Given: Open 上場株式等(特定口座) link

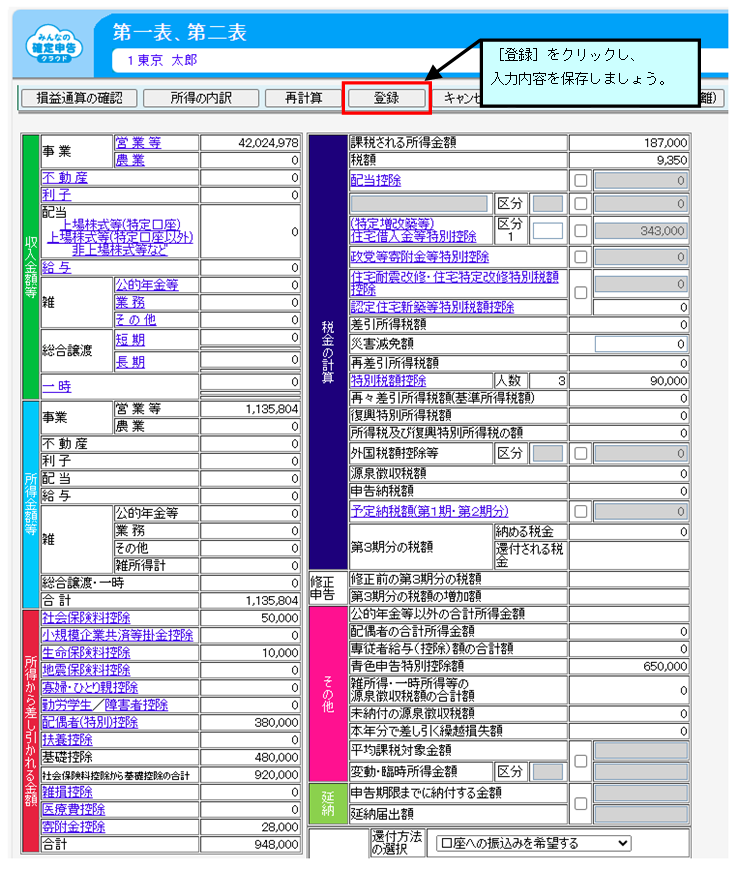Looking at the screenshot, I should (x=121, y=224).
